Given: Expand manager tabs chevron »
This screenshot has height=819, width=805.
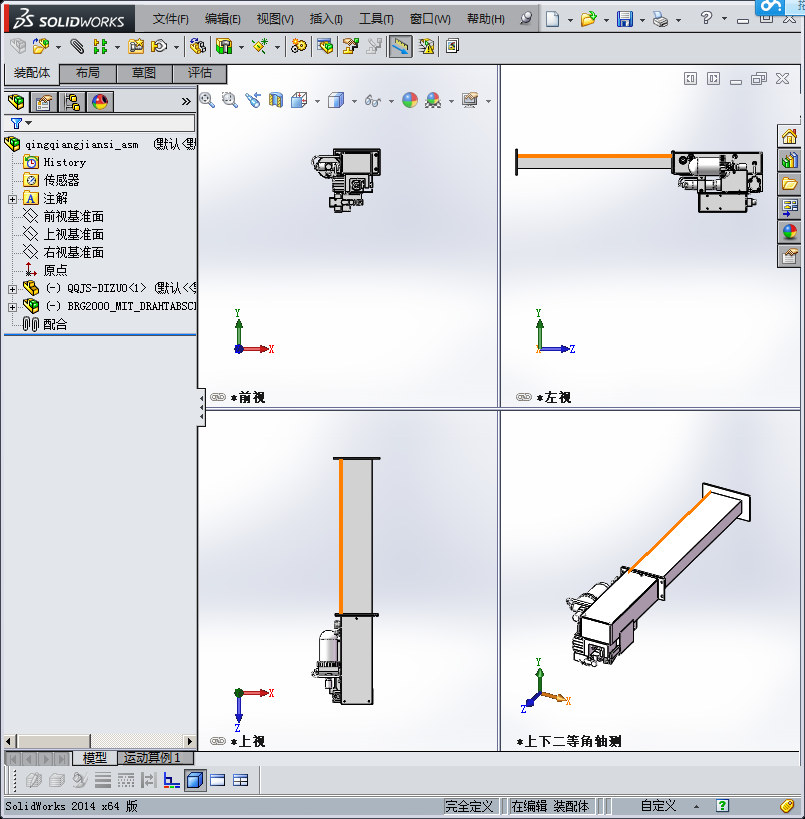Looking at the screenshot, I should (186, 101).
